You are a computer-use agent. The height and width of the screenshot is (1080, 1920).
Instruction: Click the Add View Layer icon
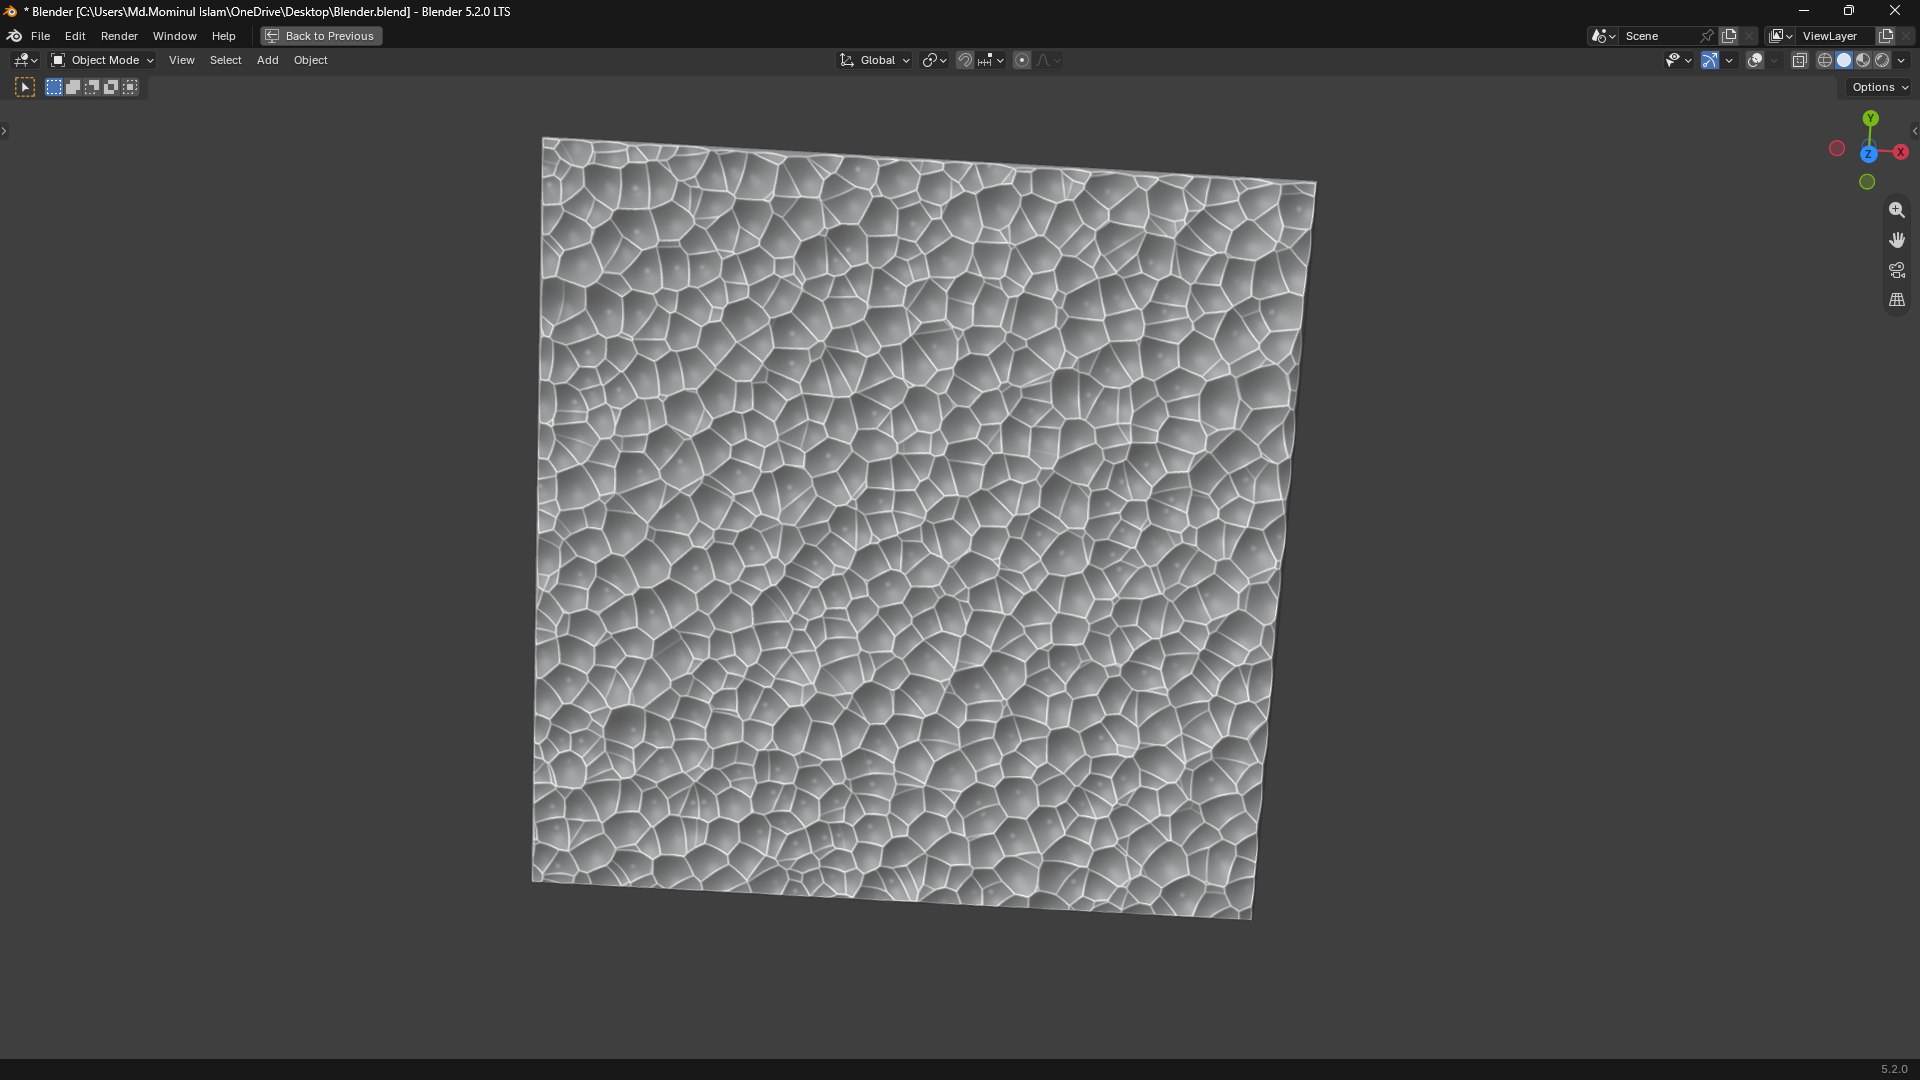(x=1886, y=36)
